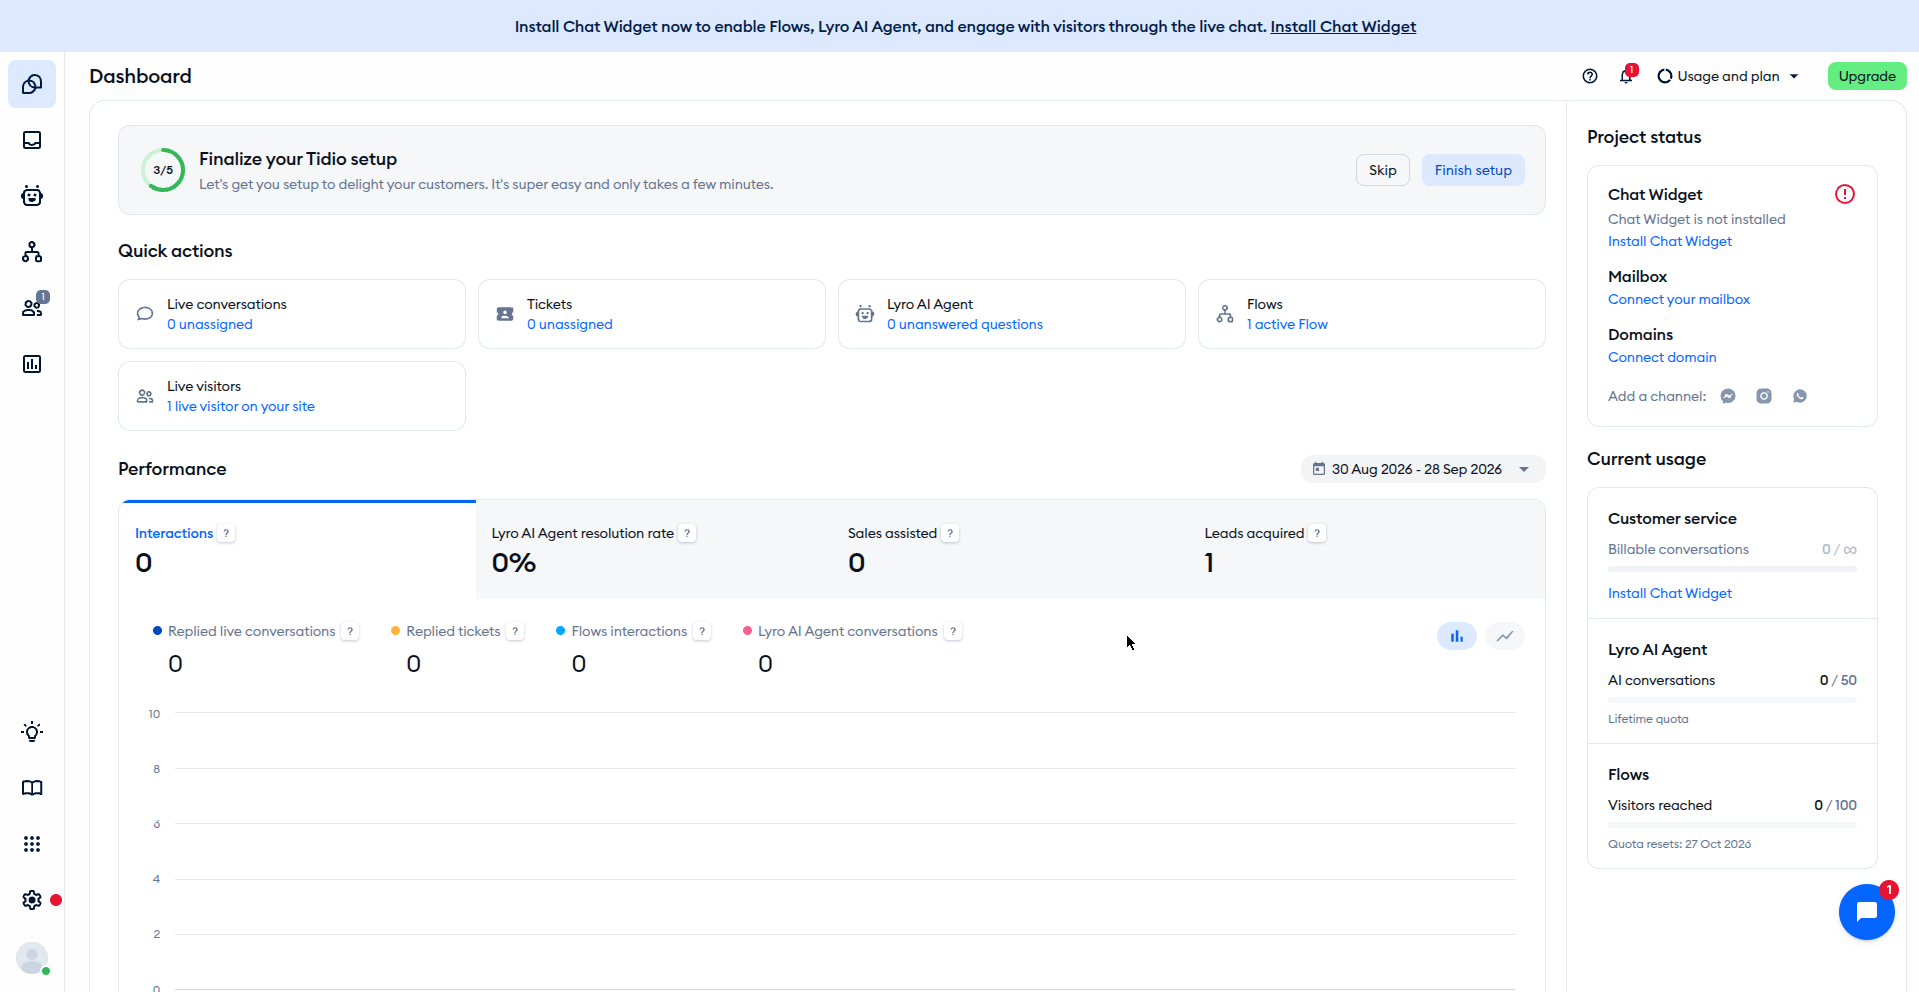Open the notifications bell

(1626, 76)
